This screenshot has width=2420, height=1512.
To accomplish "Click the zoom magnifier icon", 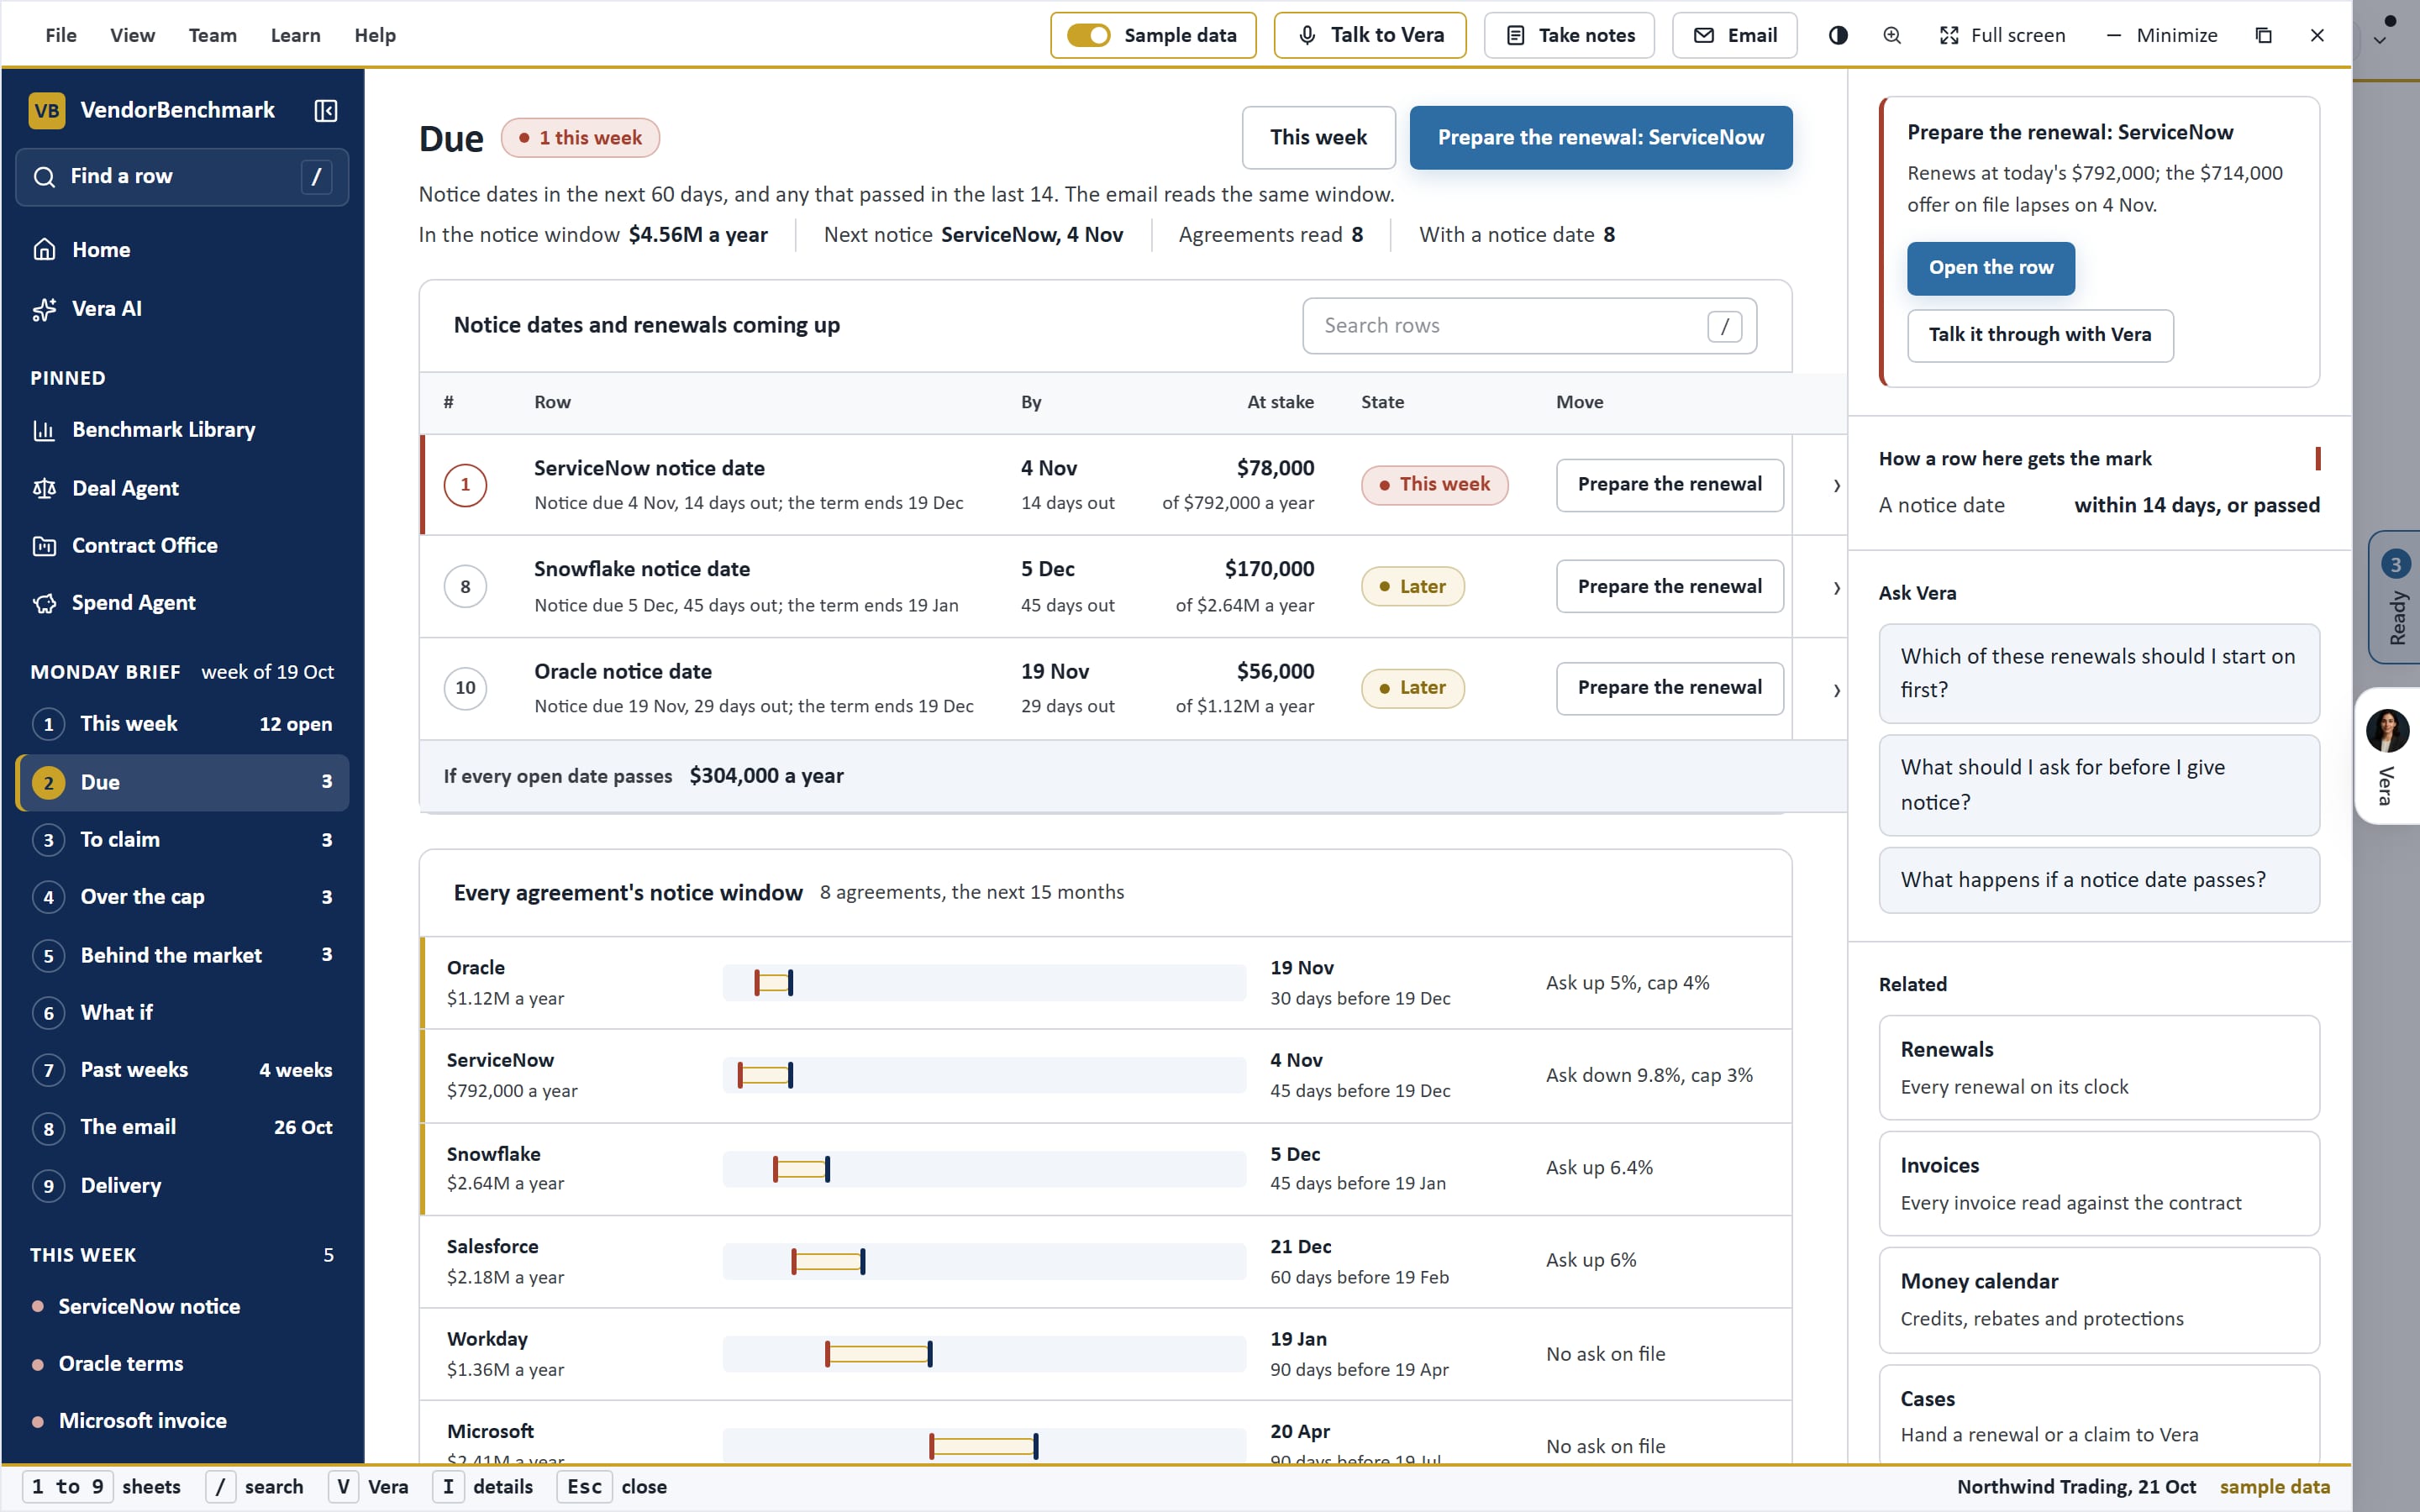I will pos(1892,35).
